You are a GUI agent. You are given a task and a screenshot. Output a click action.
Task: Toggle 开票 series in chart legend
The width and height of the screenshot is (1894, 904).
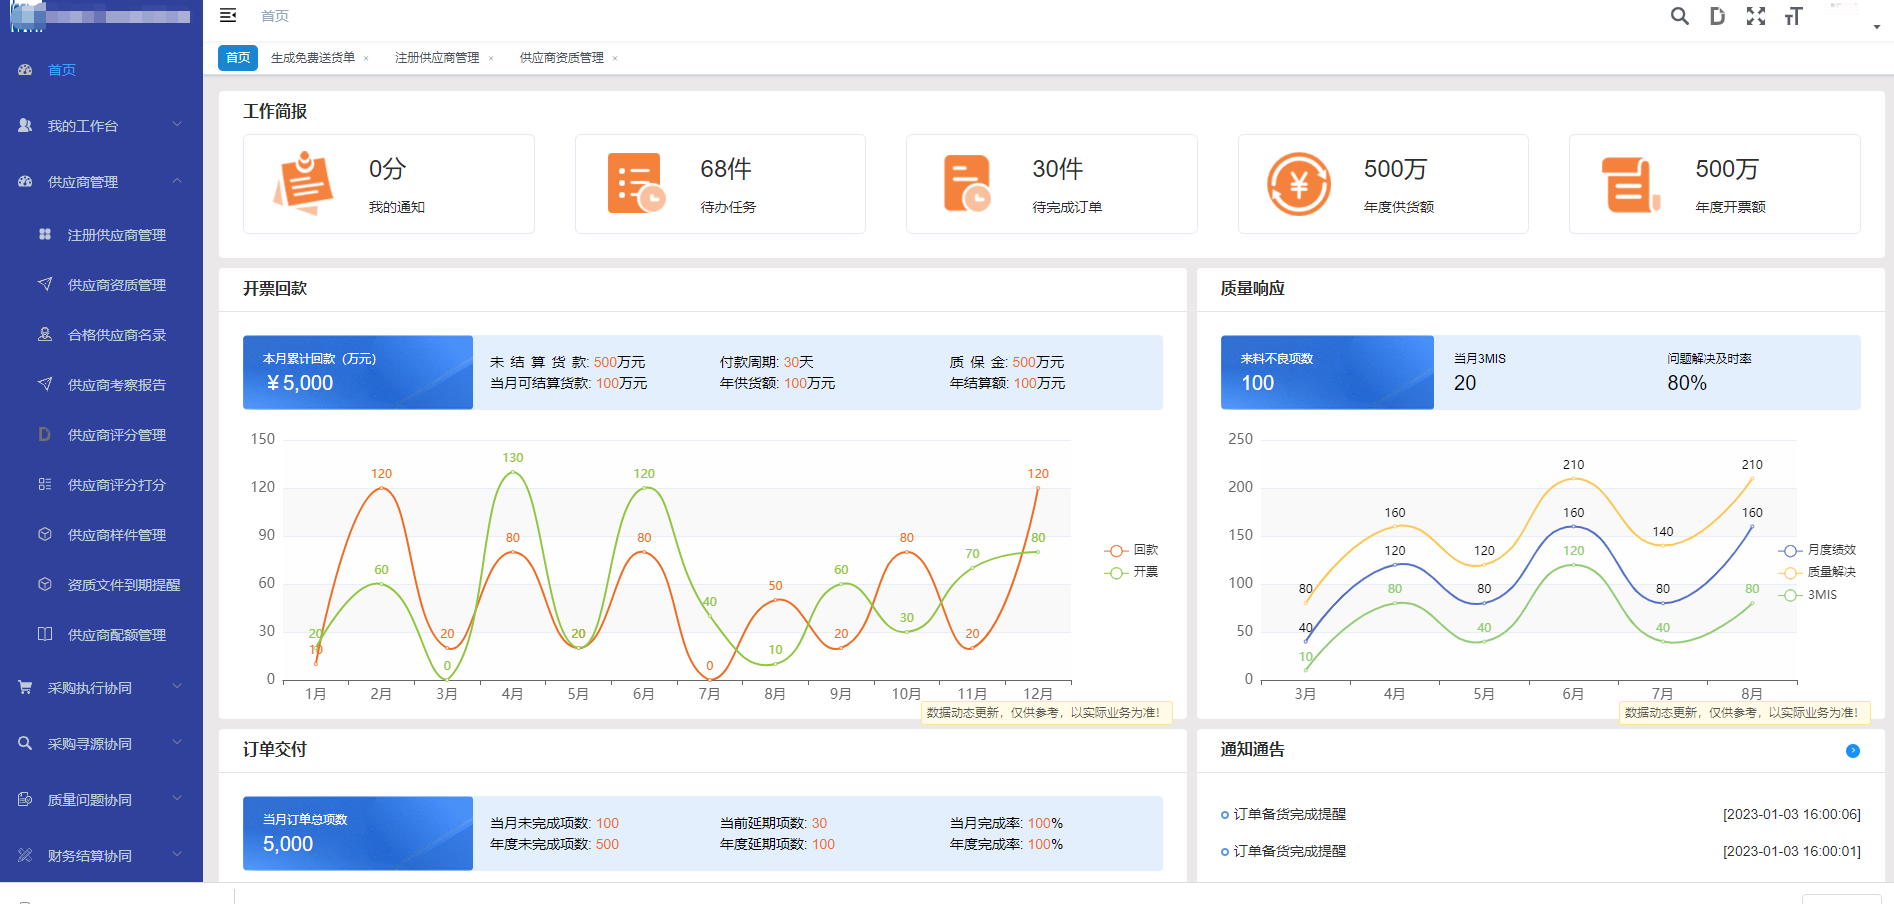[x=1131, y=572]
